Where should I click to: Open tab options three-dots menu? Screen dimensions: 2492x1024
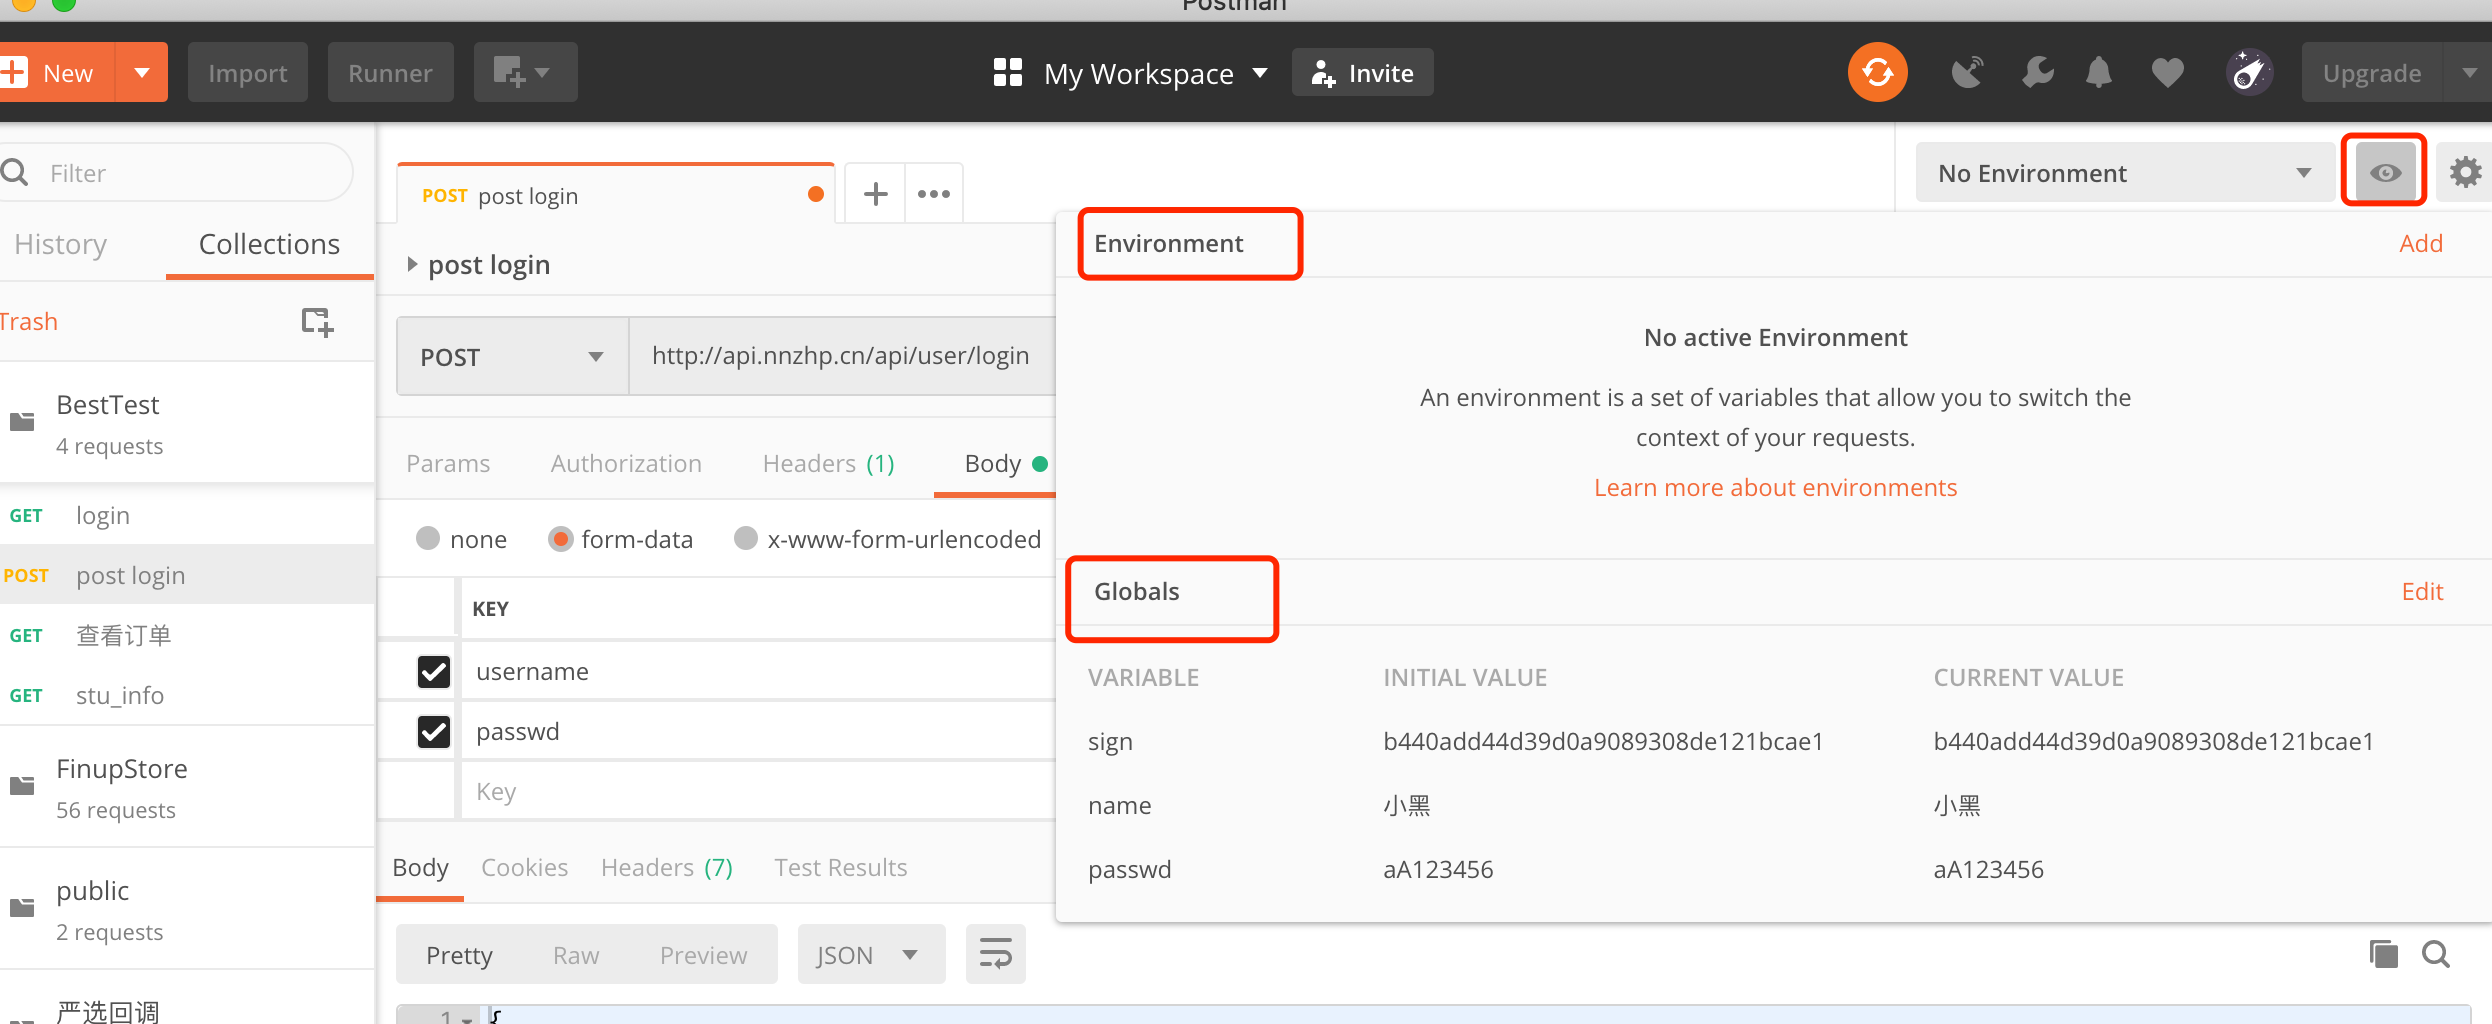[x=933, y=193]
